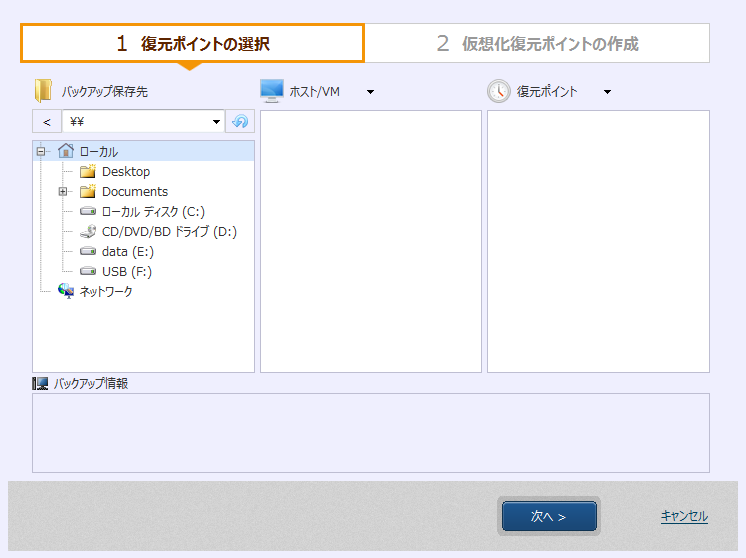Select the ローカル home icon in tree
The image size is (746, 558).
click(66, 151)
